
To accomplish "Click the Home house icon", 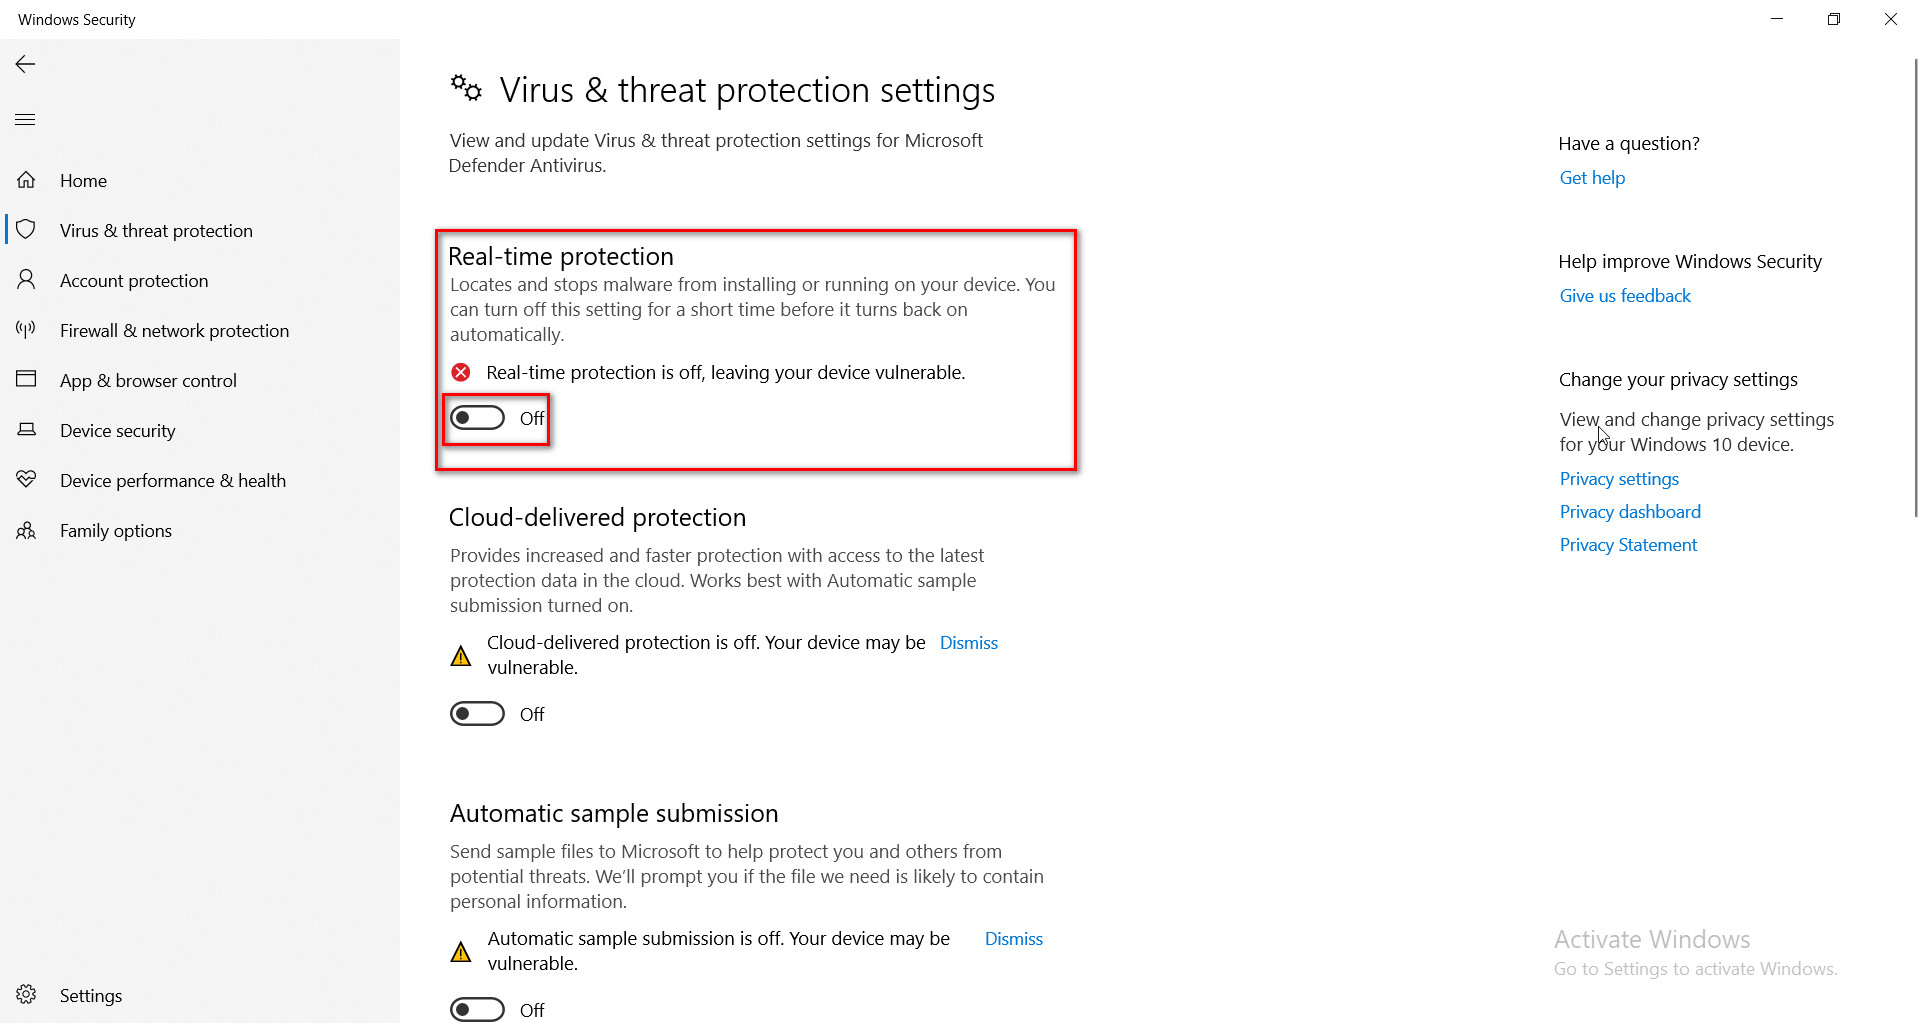I will pyautogui.click(x=26, y=180).
